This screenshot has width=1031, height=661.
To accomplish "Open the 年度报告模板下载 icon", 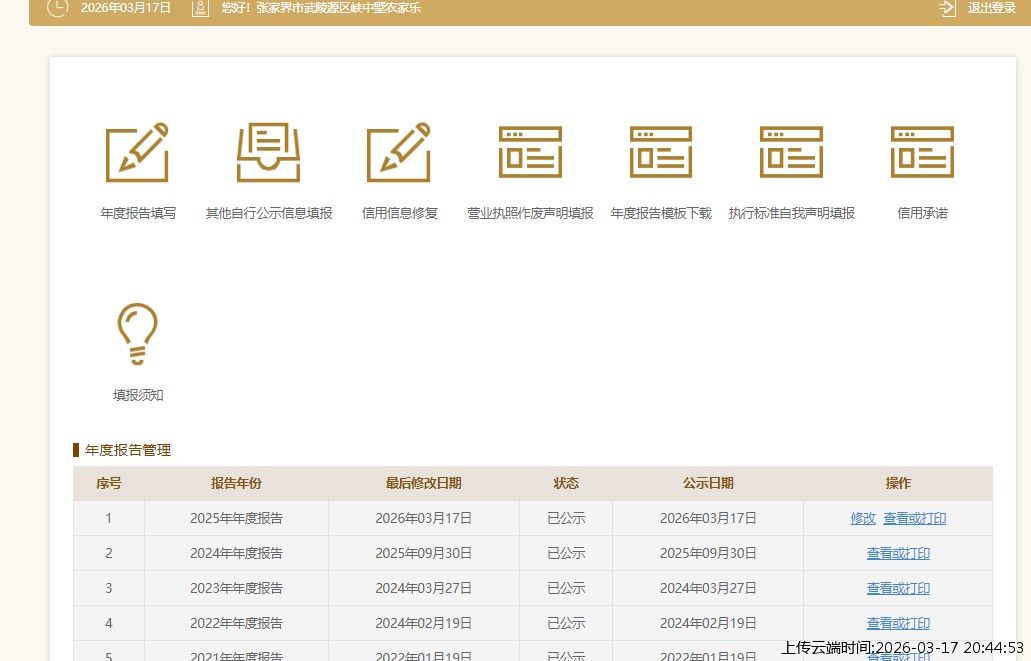I will click(x=661, y=152).
